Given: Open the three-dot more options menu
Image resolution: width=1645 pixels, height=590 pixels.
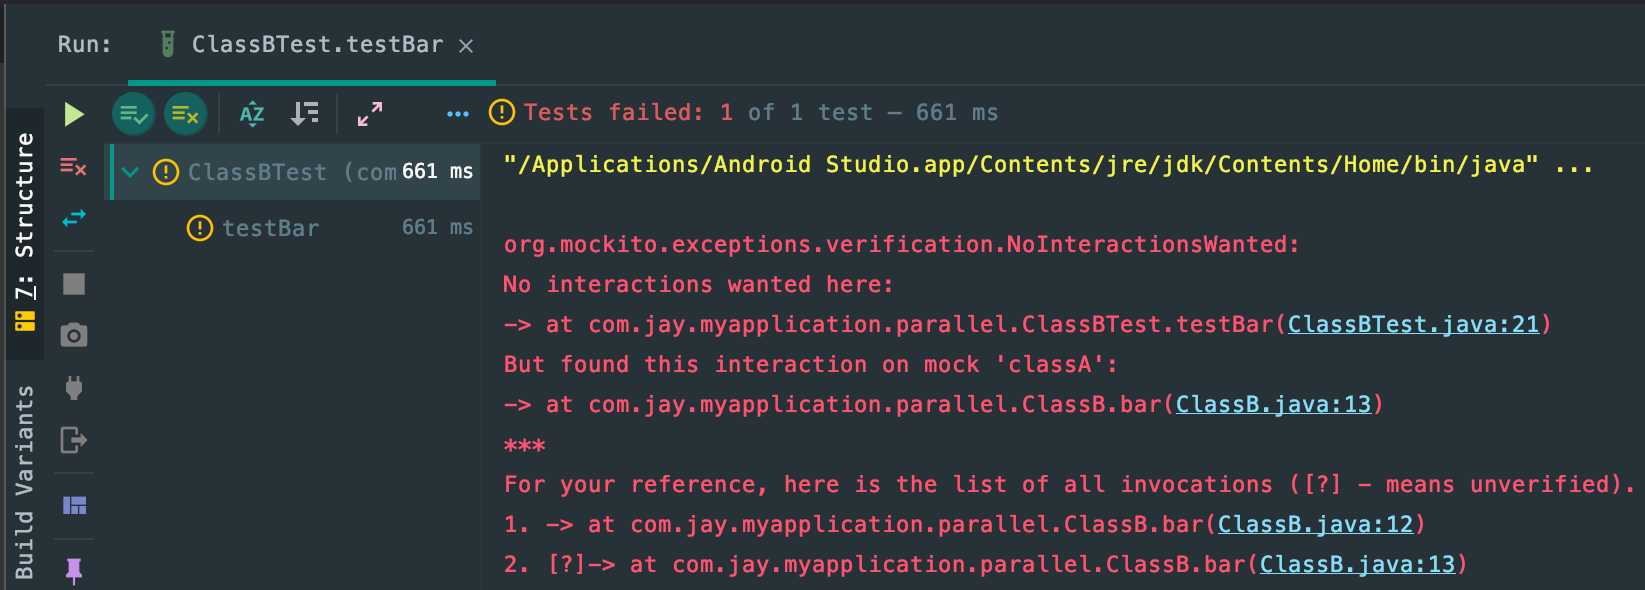Looking at the screenshot, I should click(x=458, y=114).
